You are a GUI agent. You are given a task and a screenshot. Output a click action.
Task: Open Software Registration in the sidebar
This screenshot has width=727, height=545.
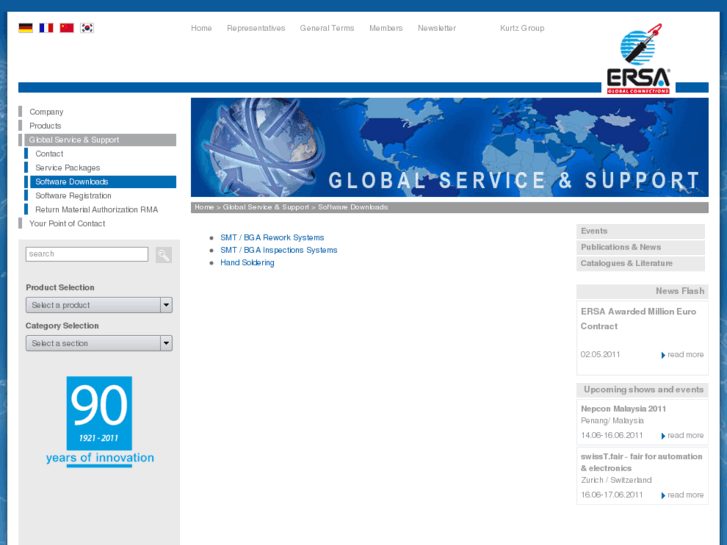point(73,196)
